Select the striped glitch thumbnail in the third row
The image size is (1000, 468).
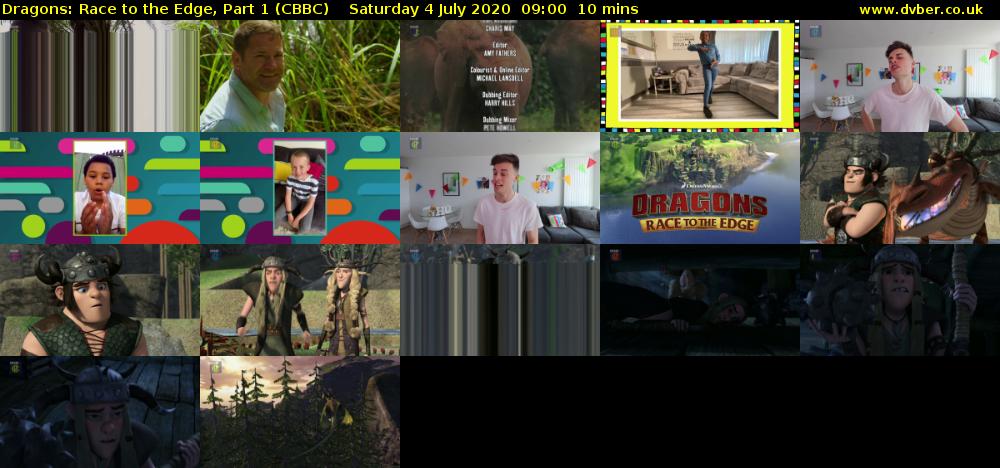point(500,300)
